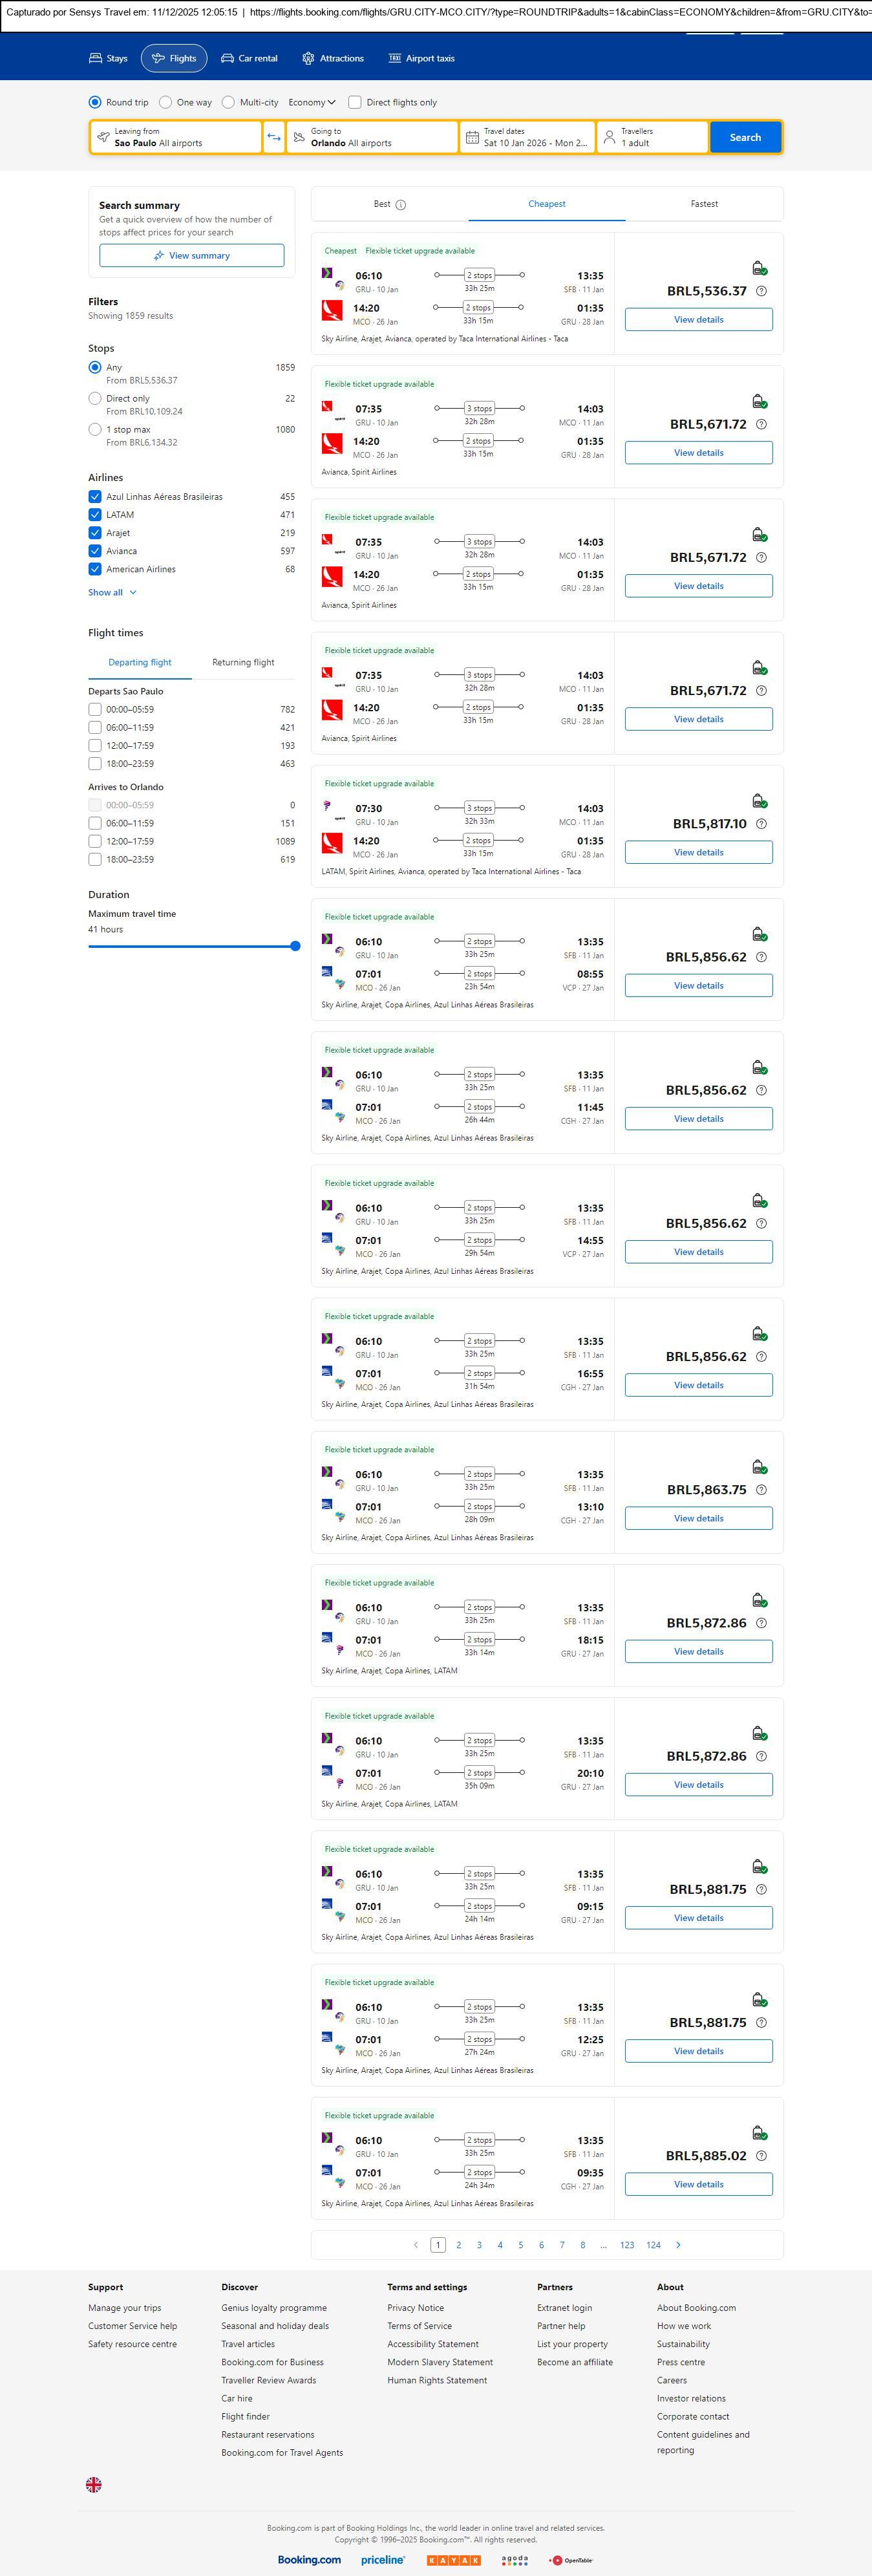Open the Economy cabin class dropdown

(x=311, y=102)
